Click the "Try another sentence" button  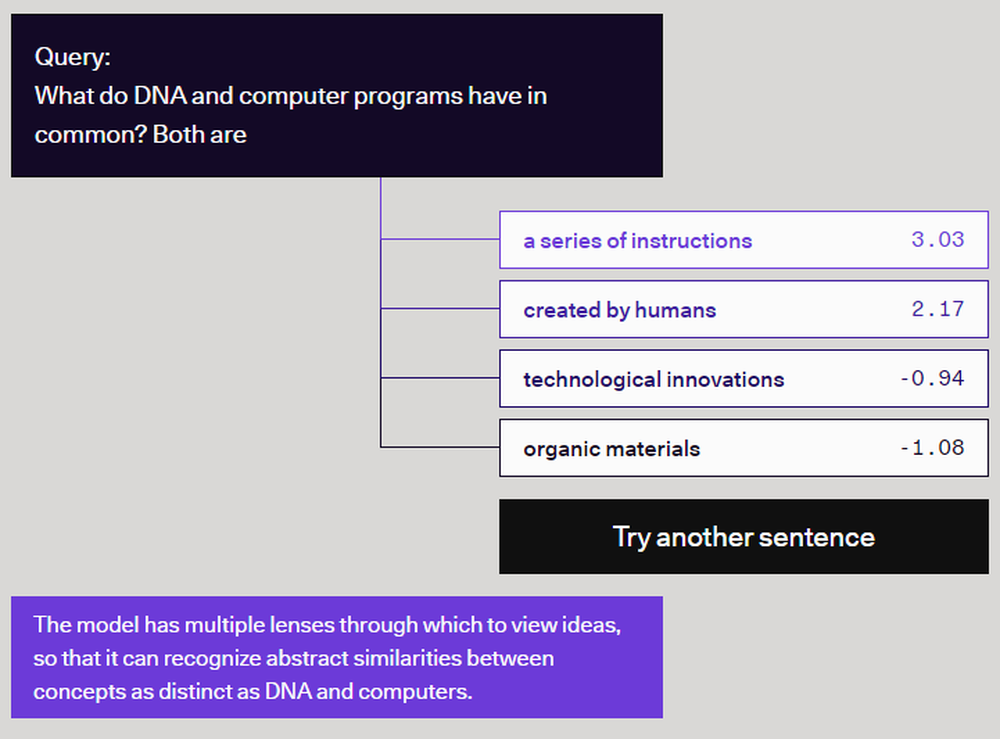pyautogui.click(x=743, y=537)
